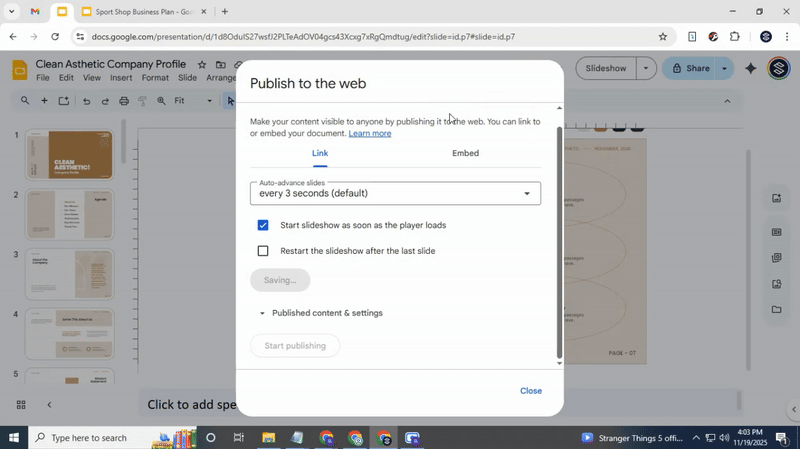Click the print icon in toolbar
The image size is (800, 449).
pos(124,101)
